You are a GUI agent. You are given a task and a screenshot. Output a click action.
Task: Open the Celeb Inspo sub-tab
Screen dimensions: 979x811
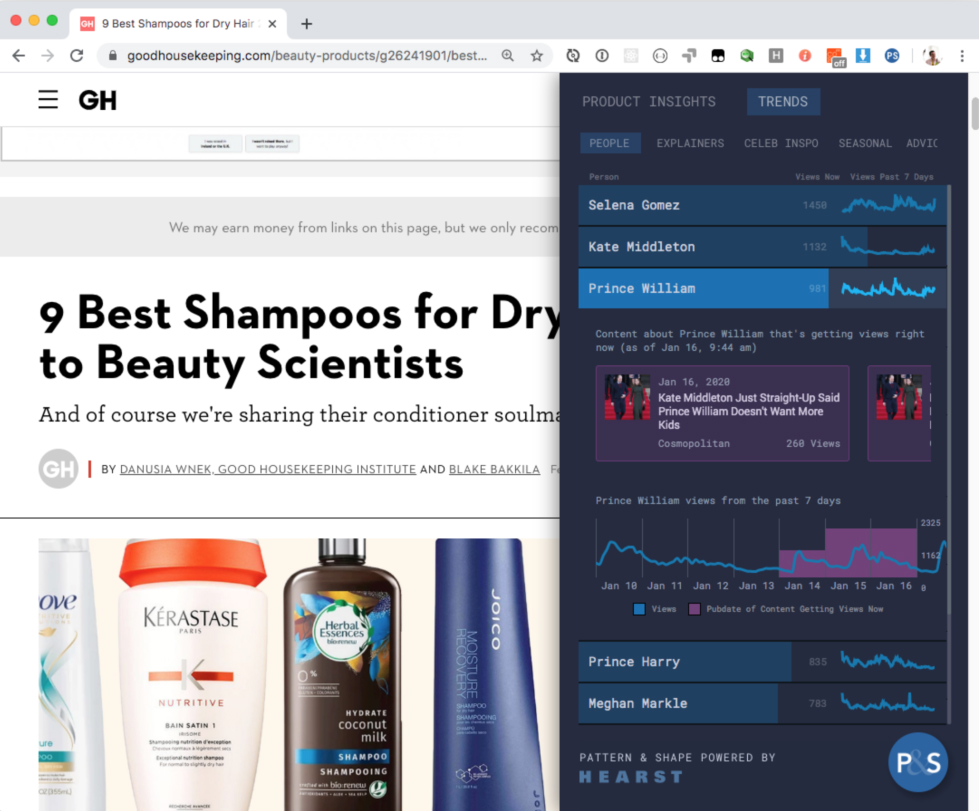click(x=781, y=143)
